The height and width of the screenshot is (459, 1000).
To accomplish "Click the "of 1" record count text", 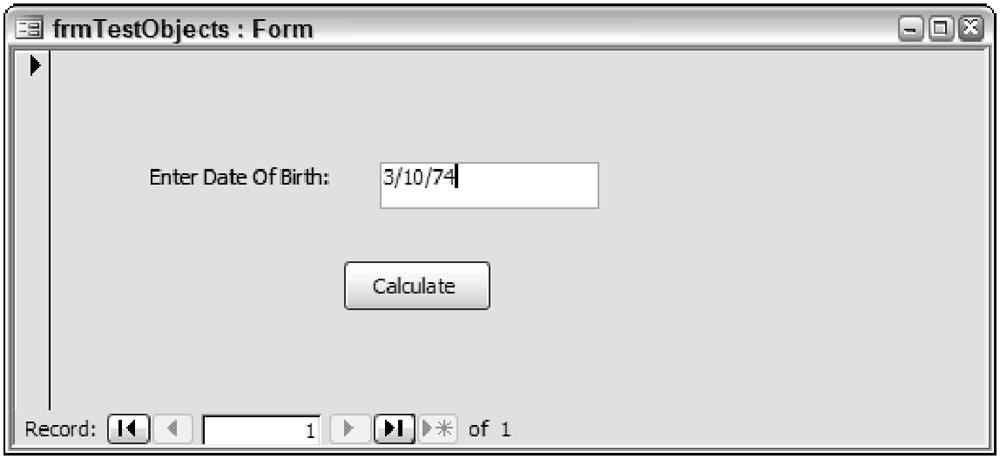I will click(x=489, y=430).
